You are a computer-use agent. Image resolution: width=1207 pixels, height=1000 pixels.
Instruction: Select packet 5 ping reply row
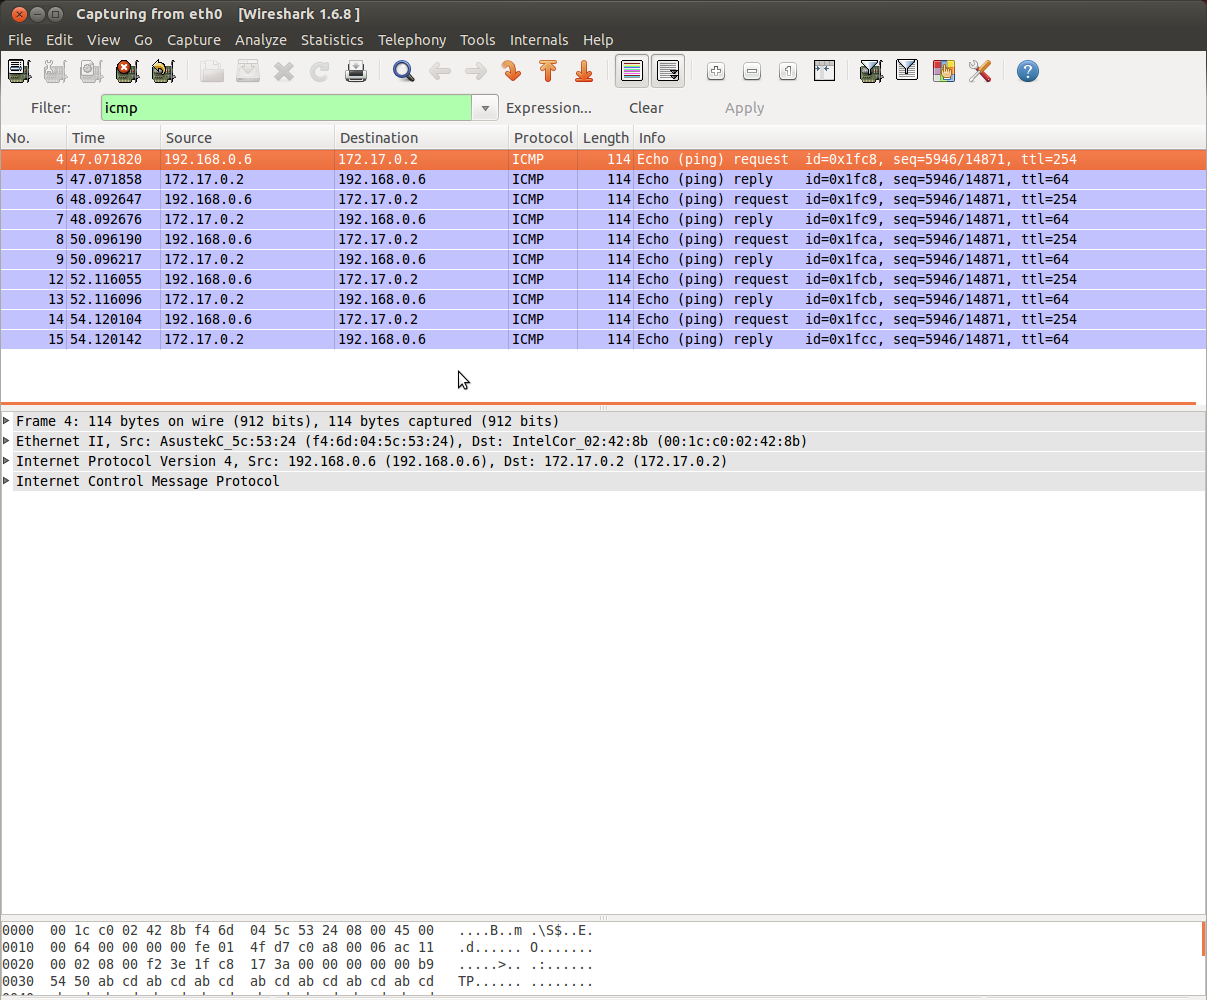[x=603, y=179]
